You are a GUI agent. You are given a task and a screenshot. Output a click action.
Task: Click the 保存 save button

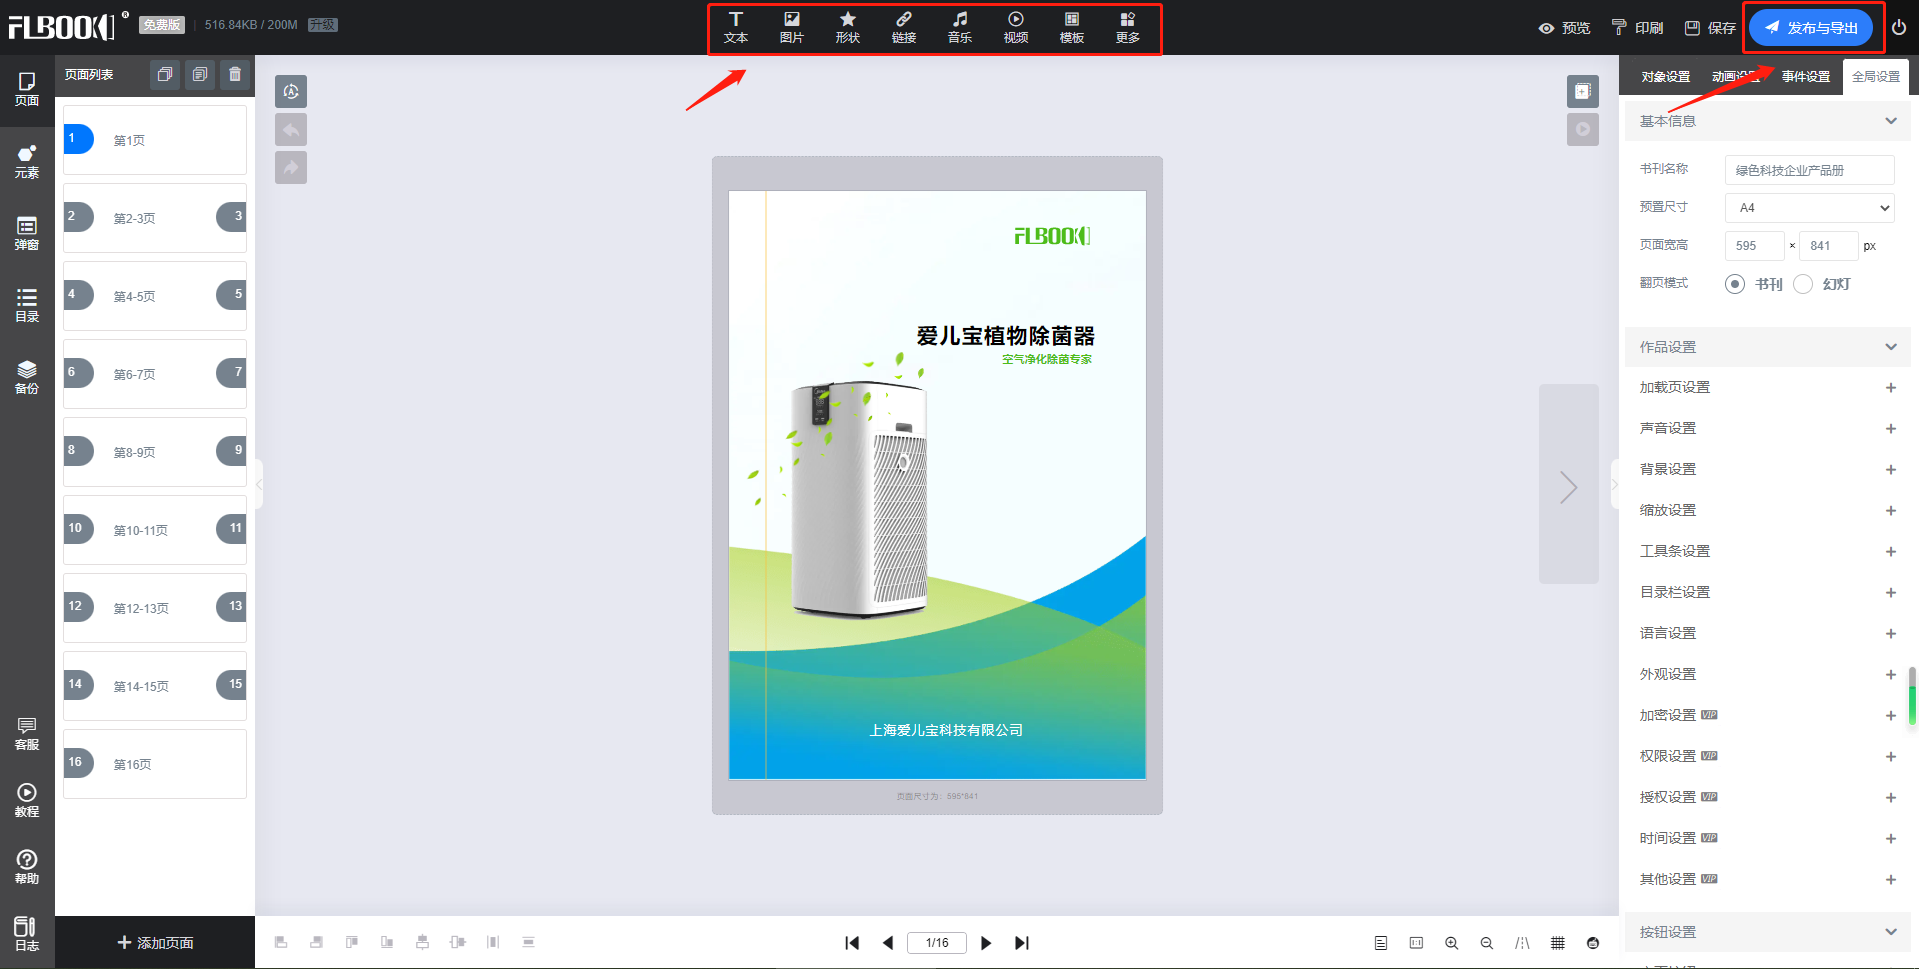point(1710,28)
